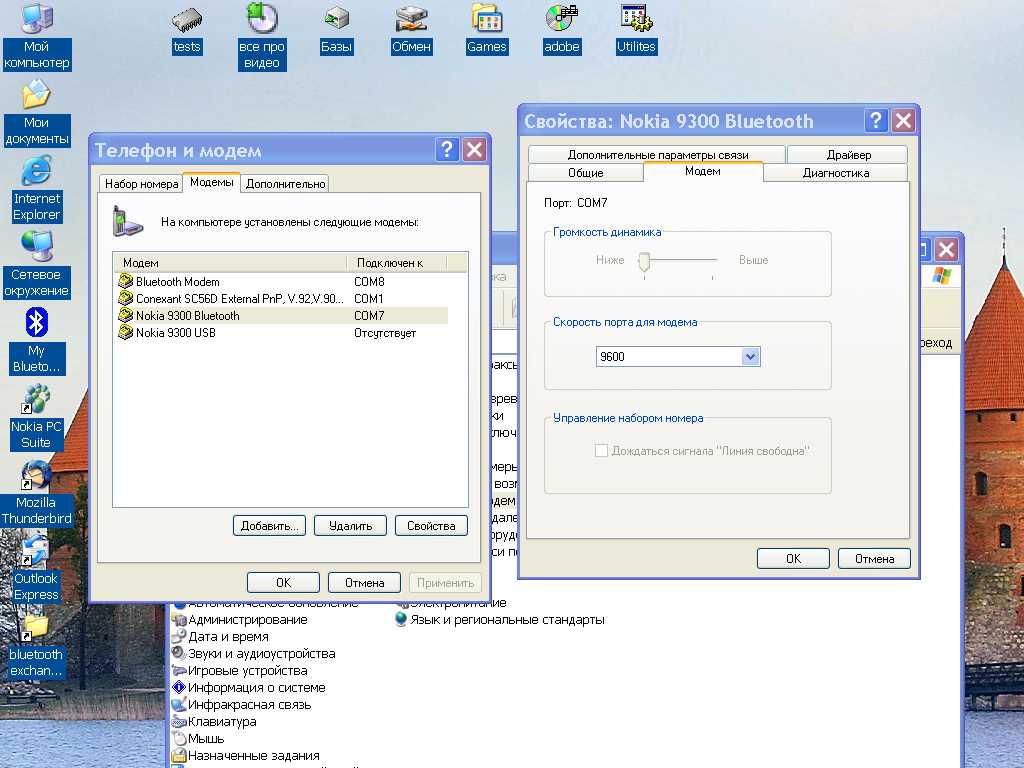This screenshot has width=1024, height=768.
Task: Click Отмена in Телефон и модем
Action: click(364, 583)
